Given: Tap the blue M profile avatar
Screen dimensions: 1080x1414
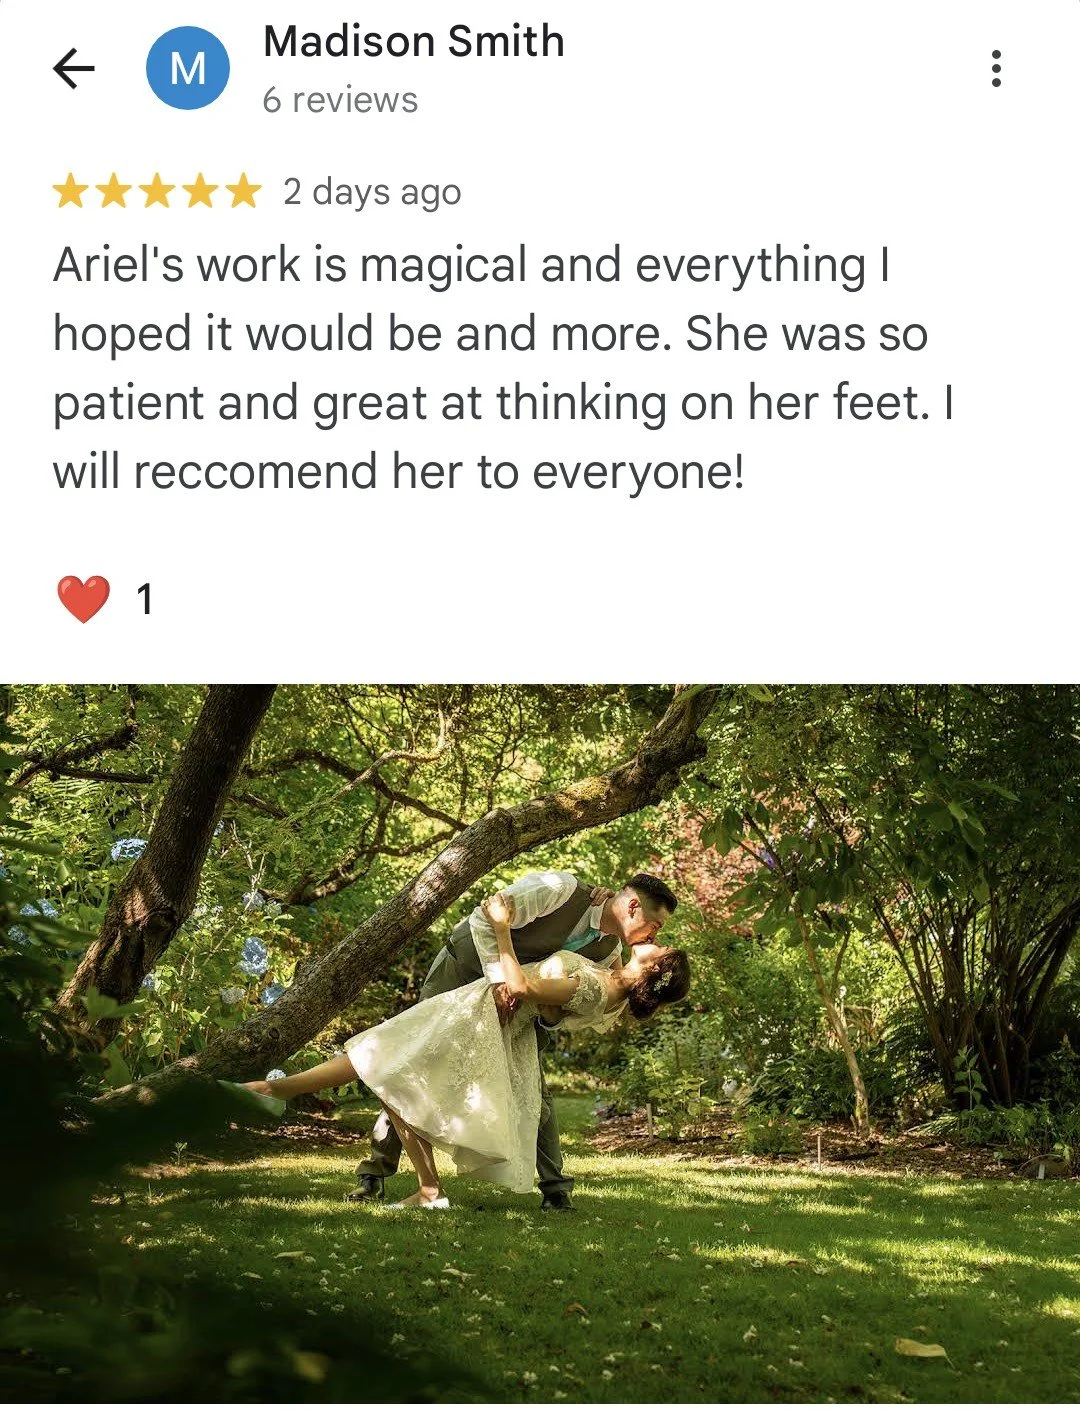Looking at the screenshot, I should [188, 68].
